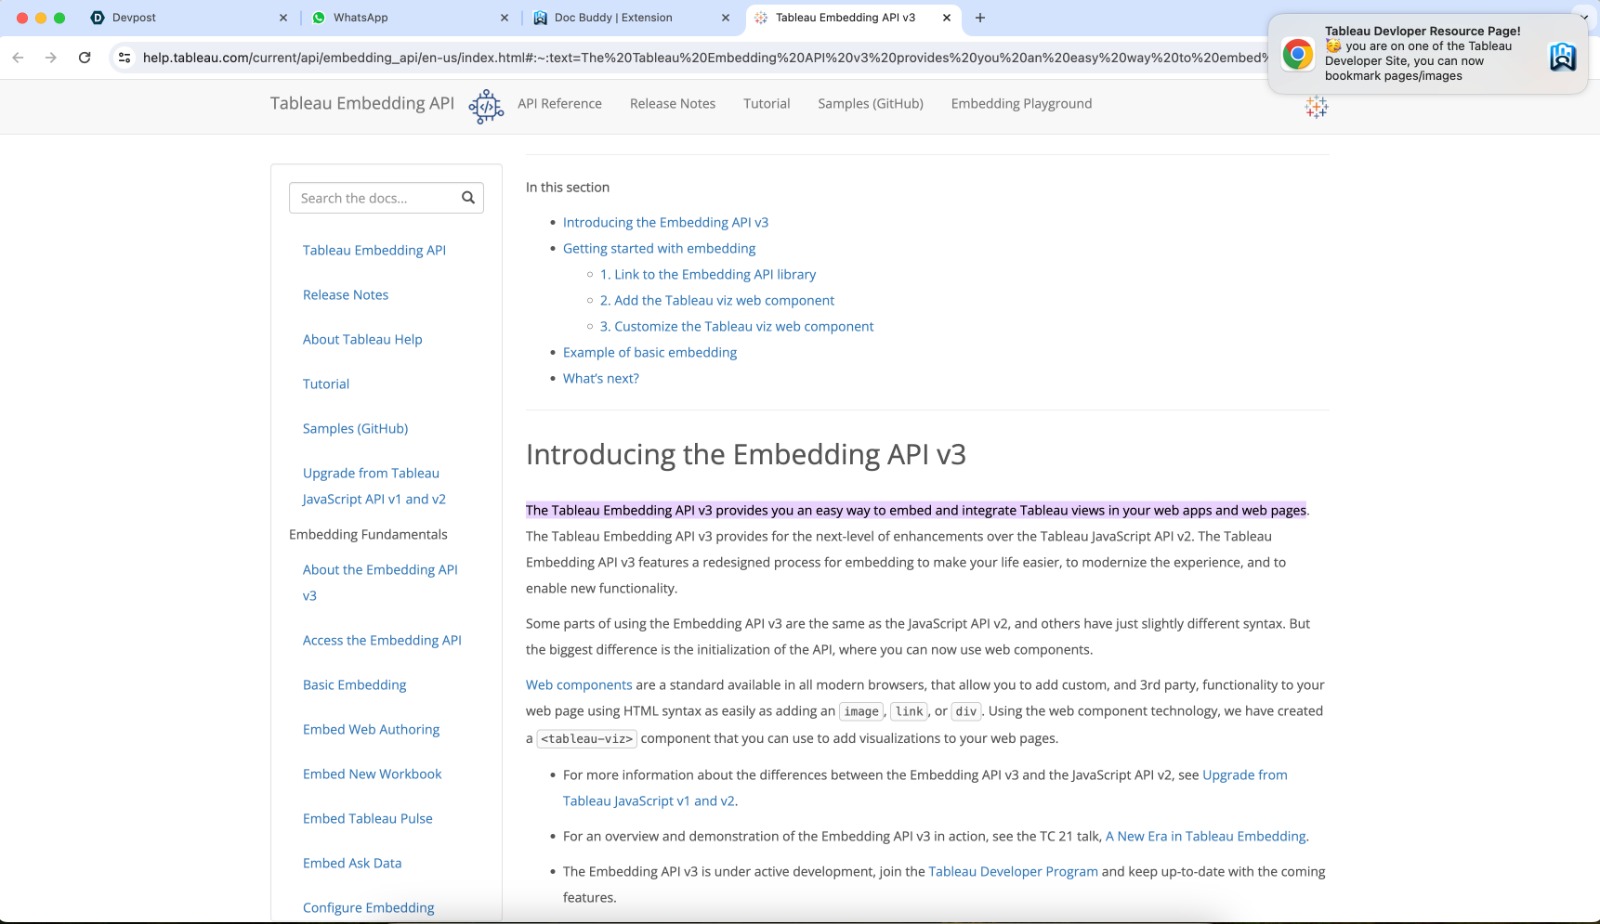Open Upgrade from Tableau JavaScript v1 and v2 link
This screenshot has height=924, width=1600.
pos(925,788)
